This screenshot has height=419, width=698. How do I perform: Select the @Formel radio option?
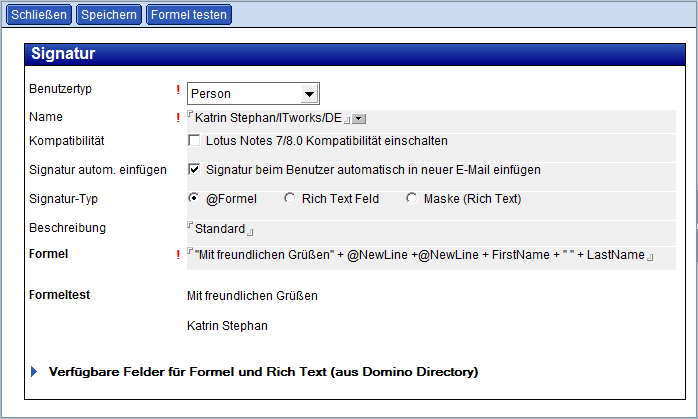(194, 198)
